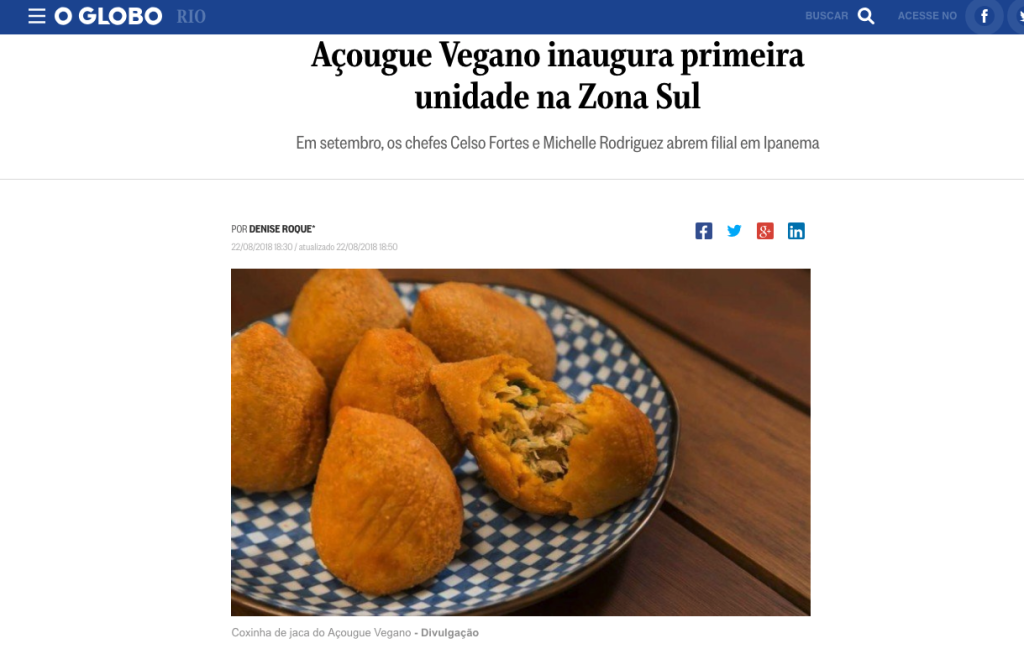The width and height of the screenshot is (1024, 654).
Task: Click the coxinha photo
Action: point(520,442)
